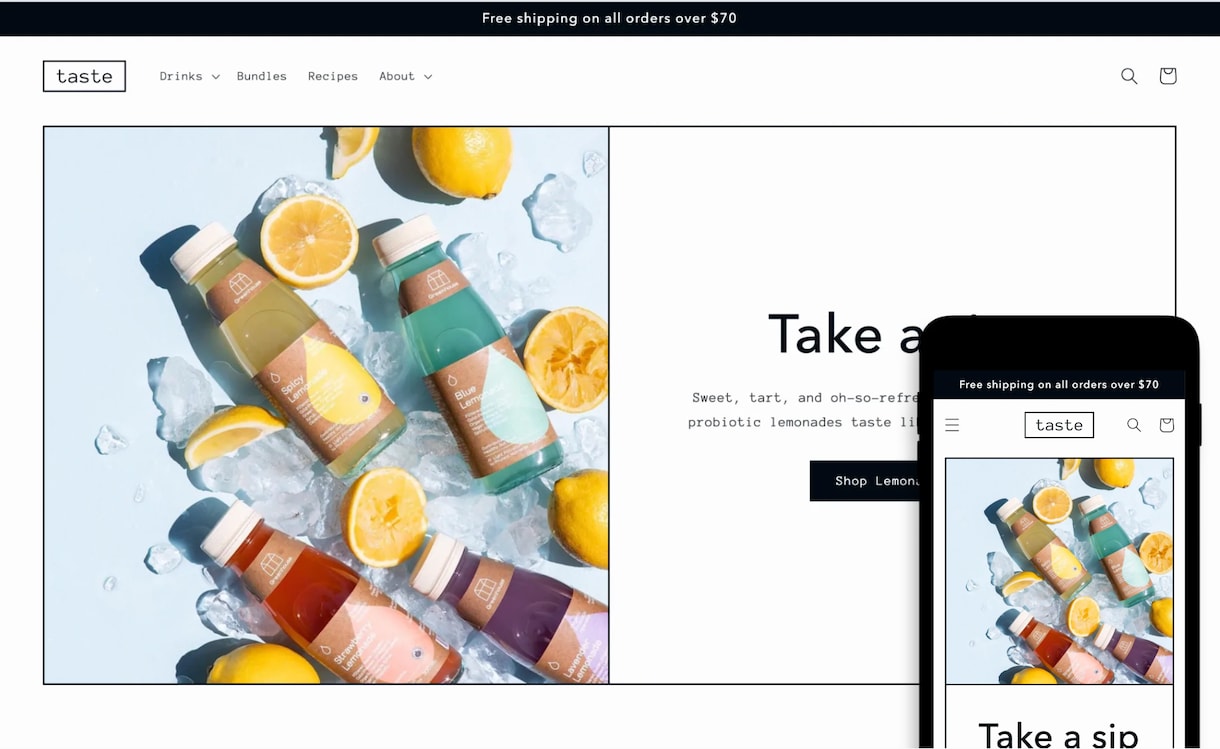
Task: Click the 'Take a sip' heading on phone
Action: (x=1058, y=736)
